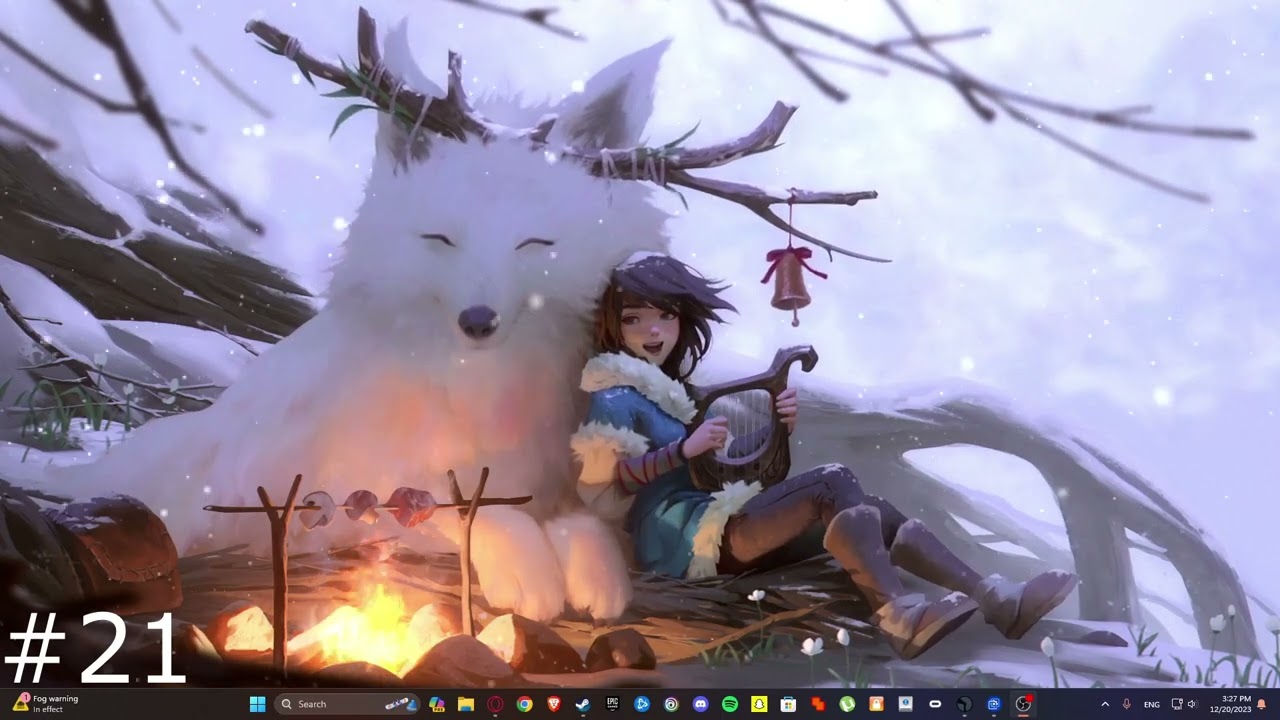Click the microphone tray icon

pos(1126,704)
